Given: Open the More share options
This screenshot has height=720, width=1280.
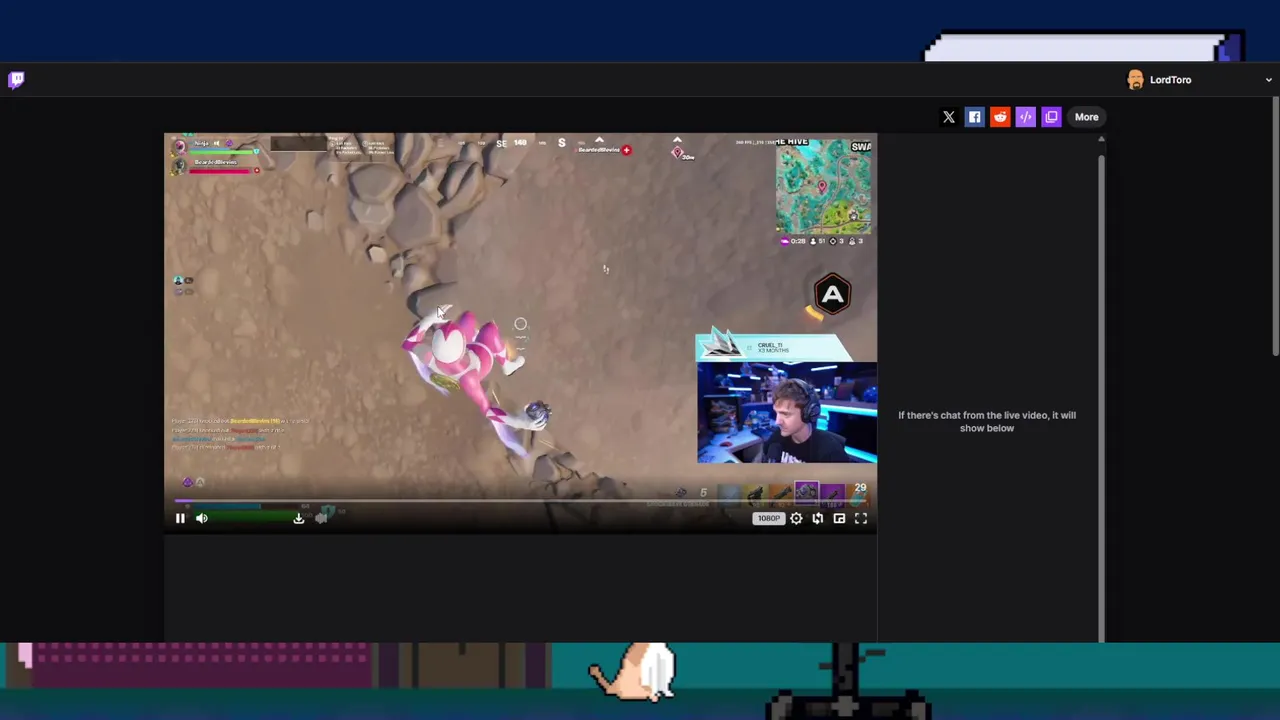Looking at the screenshot, I should tap(1086, 117).
